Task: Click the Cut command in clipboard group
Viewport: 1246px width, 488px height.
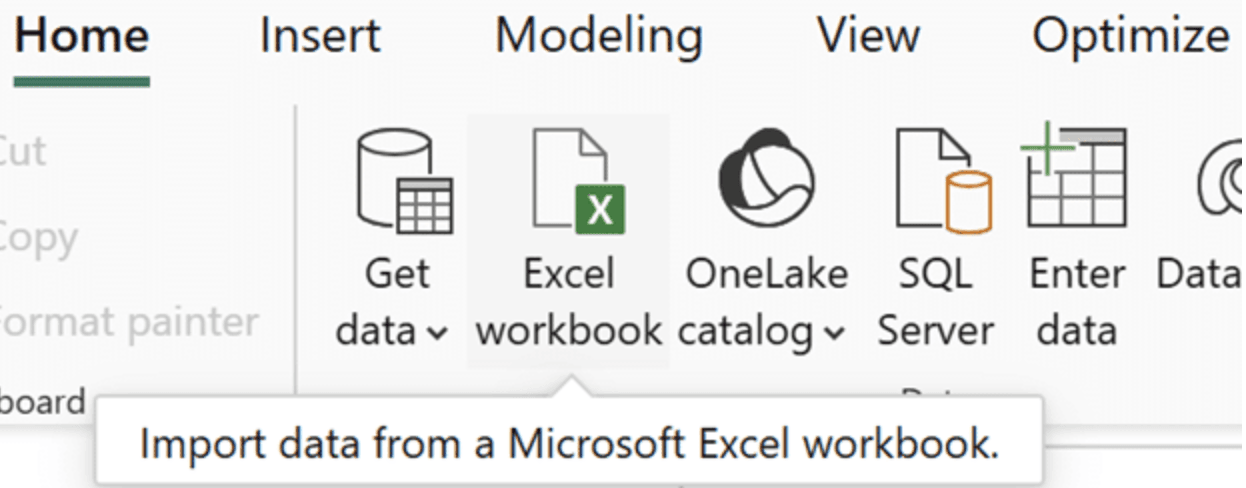Action: [x=22, y=151]
